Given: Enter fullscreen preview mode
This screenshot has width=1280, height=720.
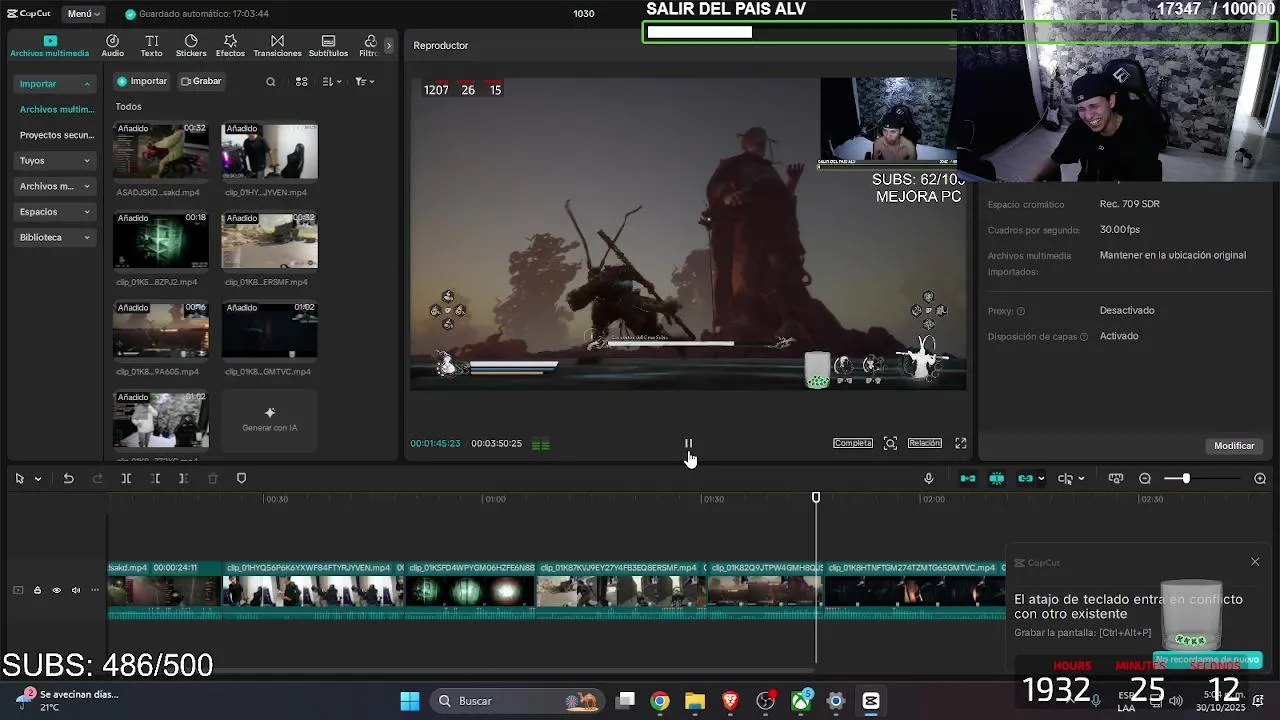Looking at the screenshot, I should click(x=960, y=443).
